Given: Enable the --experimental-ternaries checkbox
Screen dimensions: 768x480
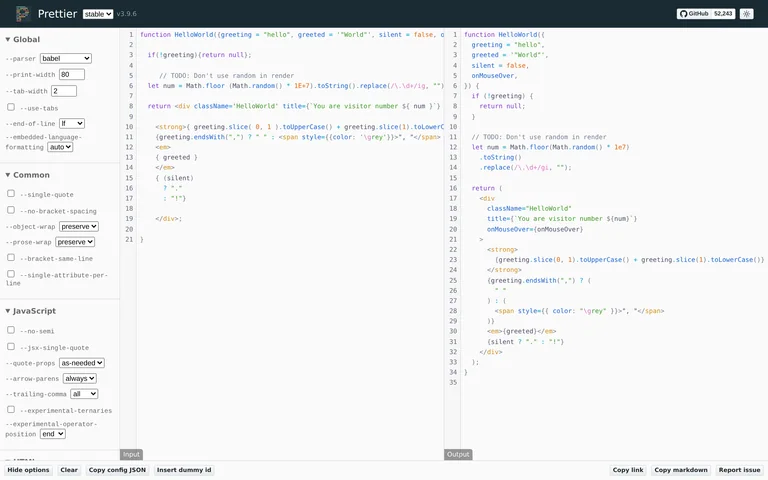Looking at the screenshot, I should click(x=11, y=409).
